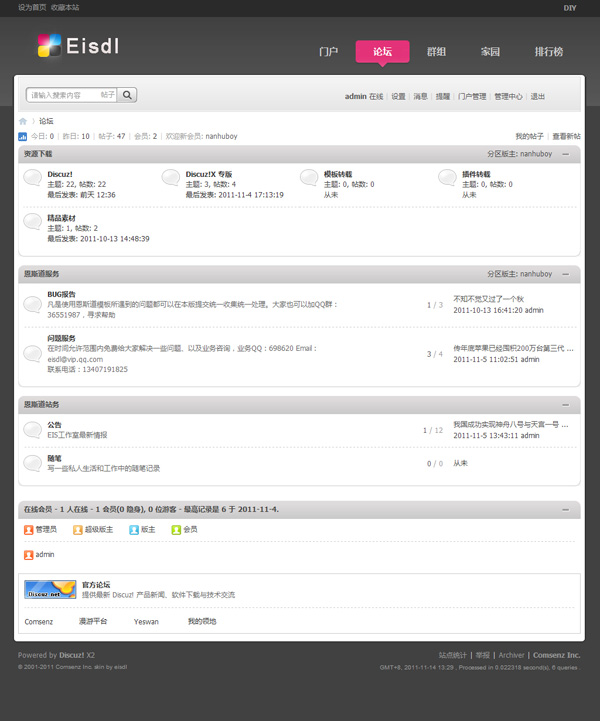Click the 插件转载 forum bubble icon
Image resolution: width=600 pixels, height=721 pixels.
447,177
